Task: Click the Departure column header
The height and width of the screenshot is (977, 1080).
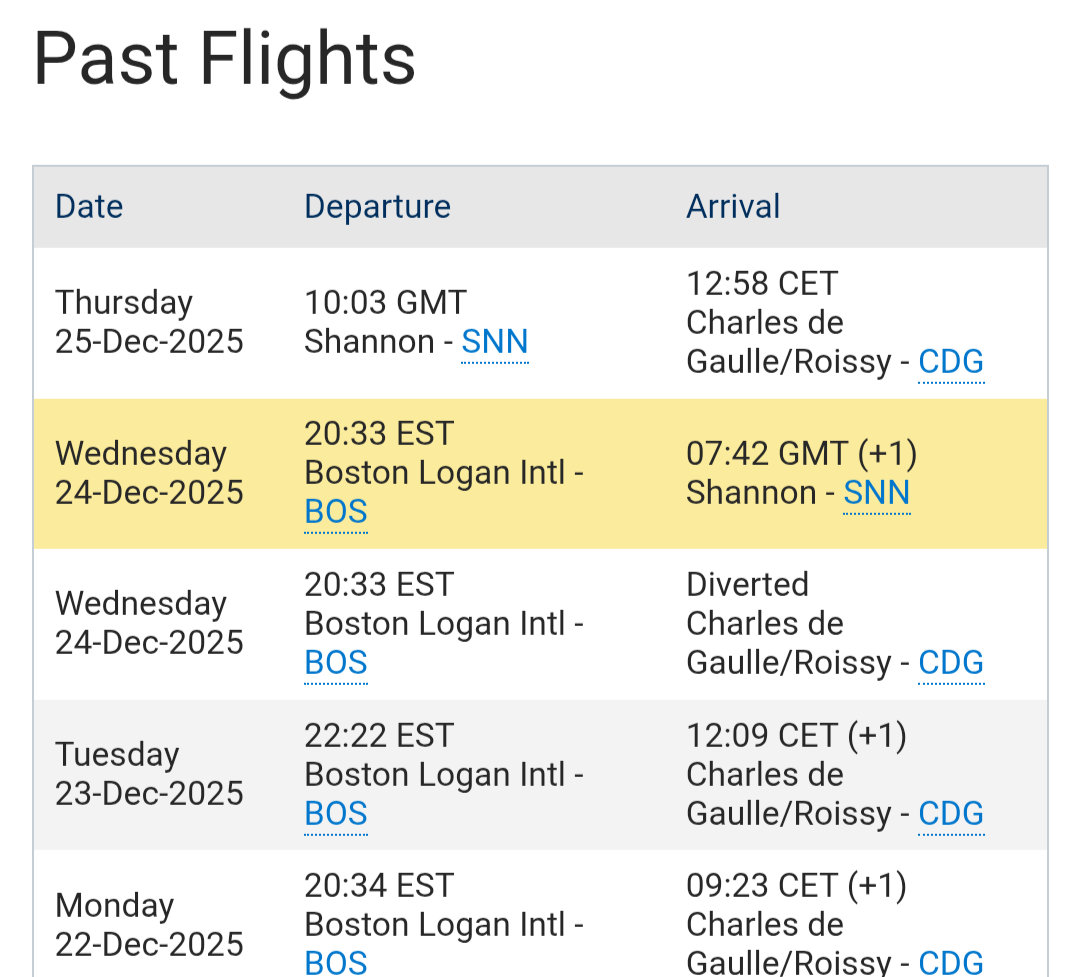Action: click(x=377, y=207)
